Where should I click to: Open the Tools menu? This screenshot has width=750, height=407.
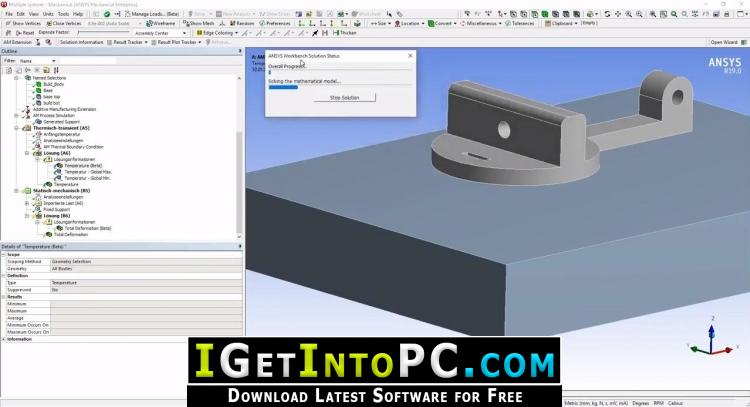click(x=63, y=14)
